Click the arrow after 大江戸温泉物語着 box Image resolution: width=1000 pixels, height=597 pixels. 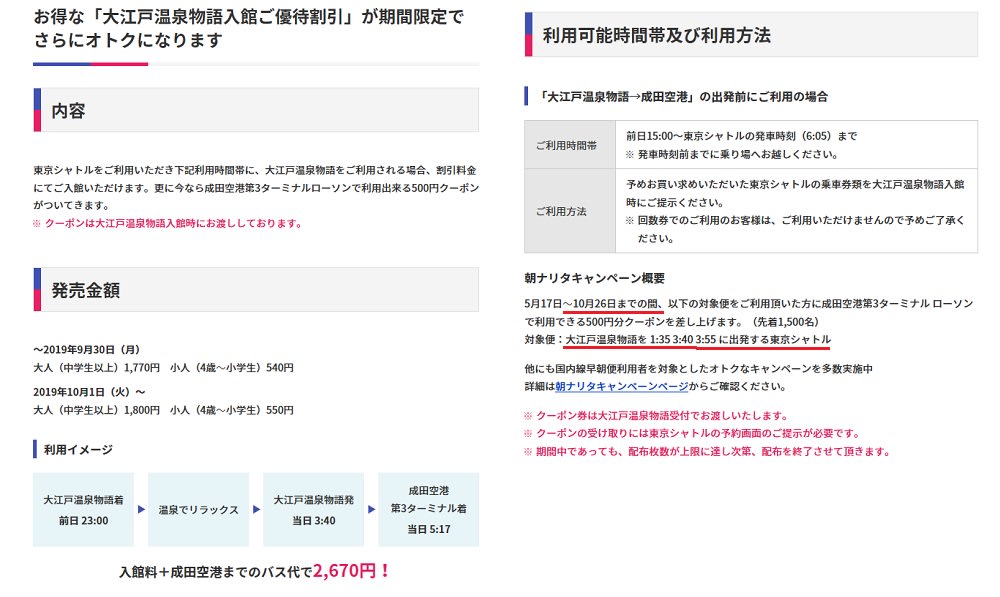click(142, 510)
